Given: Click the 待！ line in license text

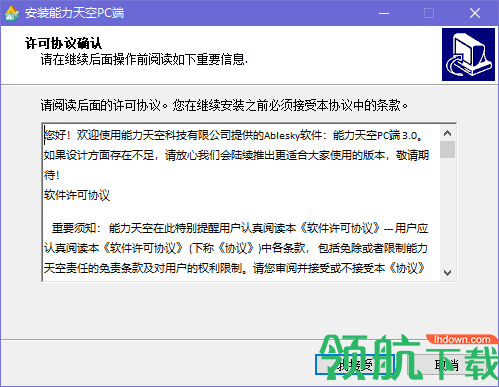Looking at the screenshot, I should [52, 175].
